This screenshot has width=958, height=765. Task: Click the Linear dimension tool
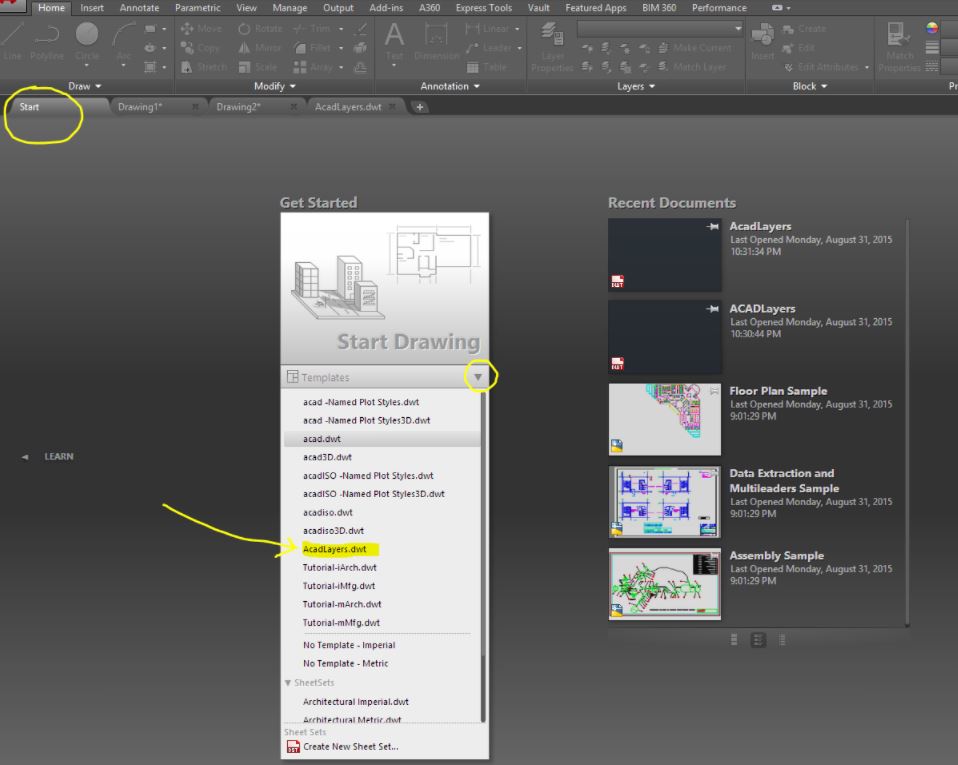[487, 29]
